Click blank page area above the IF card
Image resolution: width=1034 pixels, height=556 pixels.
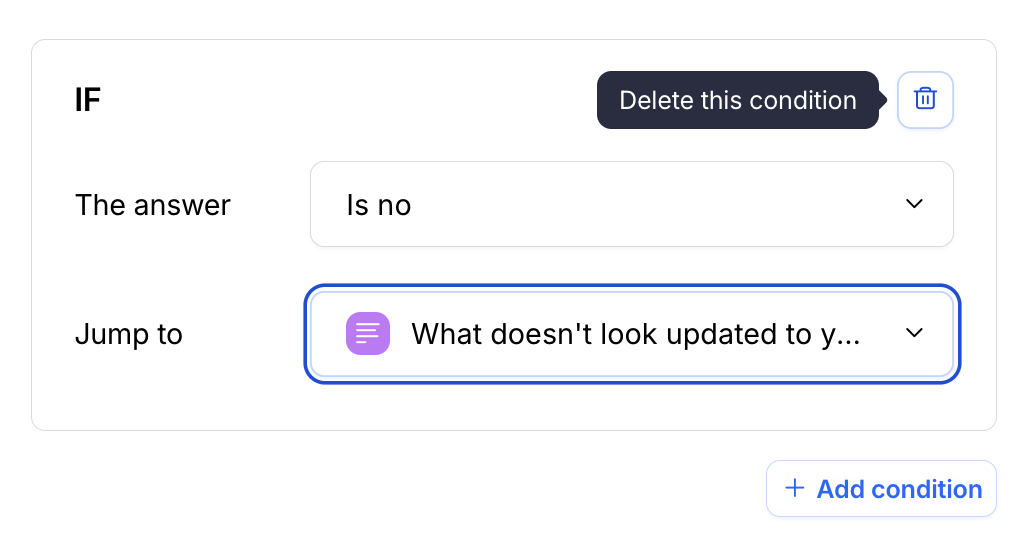(x=500, y=18)
